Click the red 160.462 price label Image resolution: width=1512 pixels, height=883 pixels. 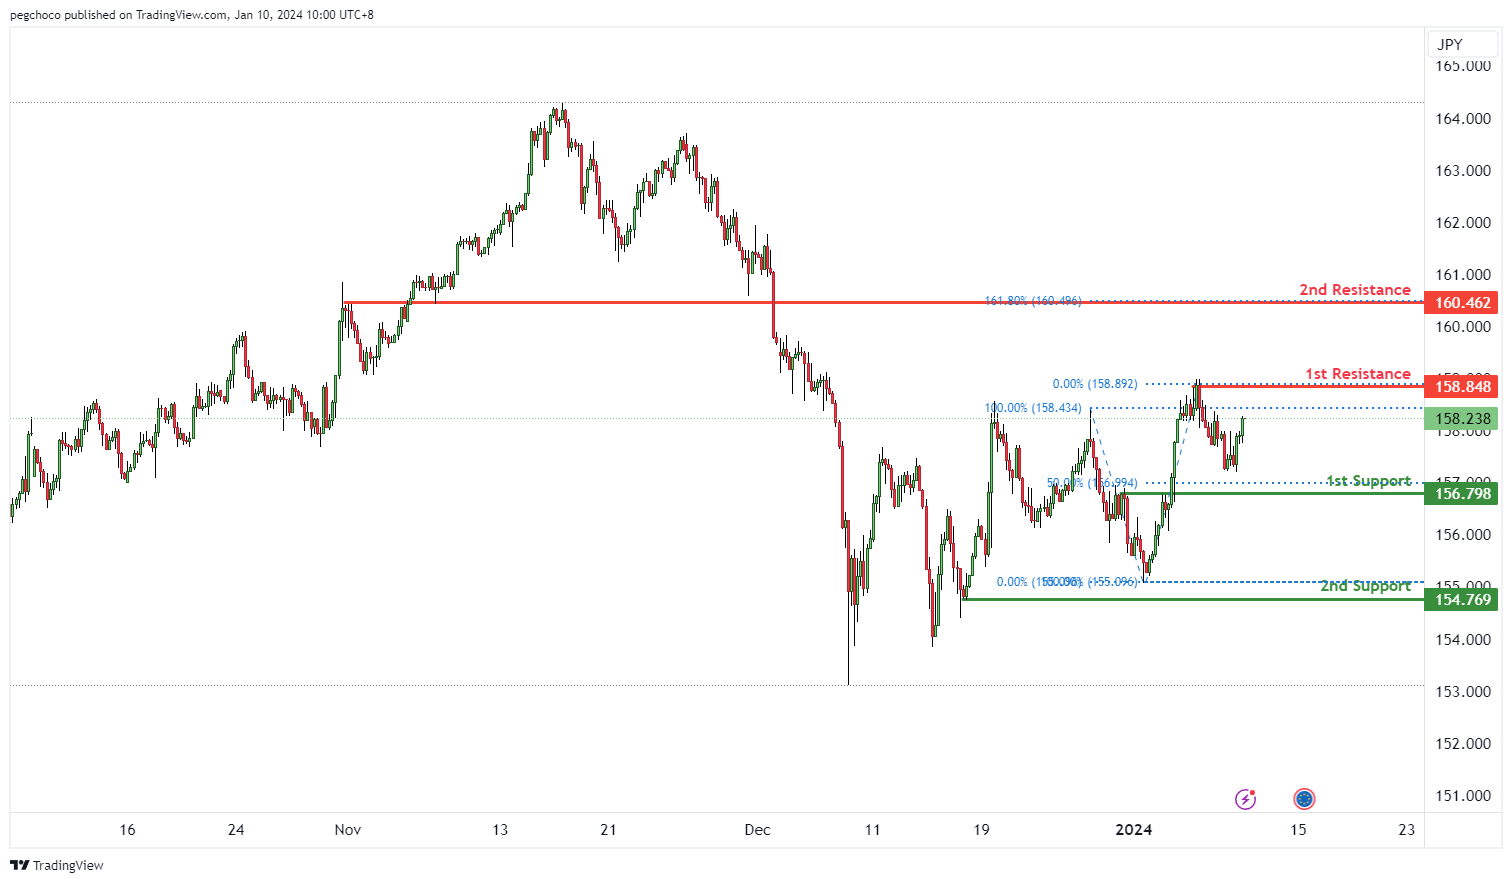(x=1462, y=303)
